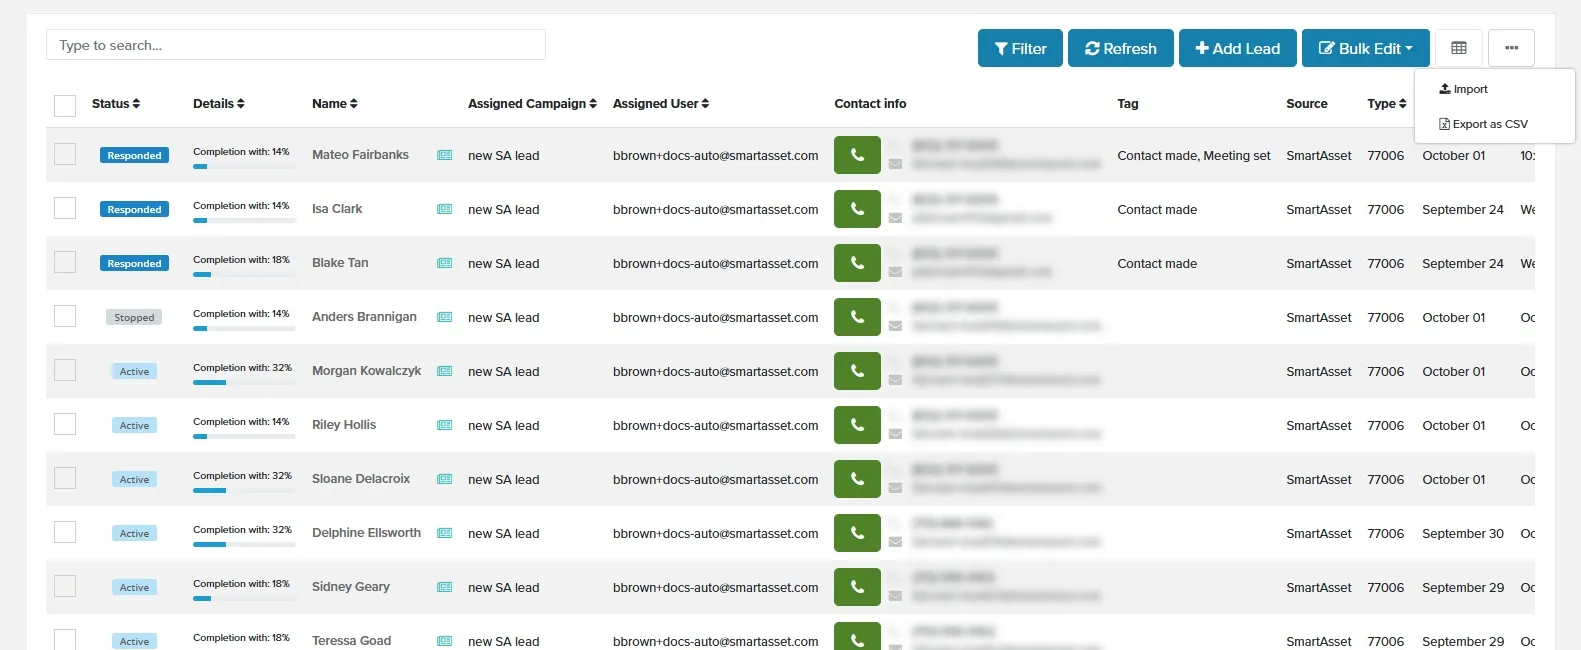1581x650 pixels.
Task: Check the box for Isa Clark
Action: (x=65, y=207)
